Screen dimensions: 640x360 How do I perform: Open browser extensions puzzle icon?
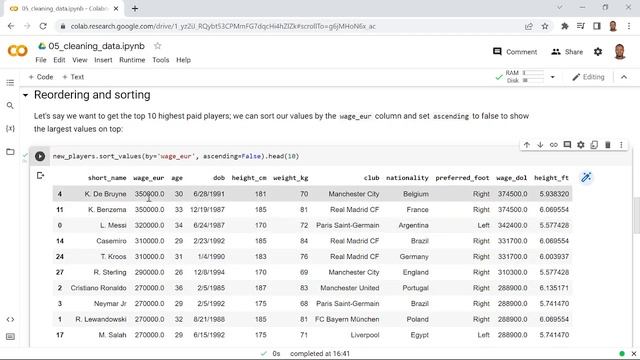564,26
